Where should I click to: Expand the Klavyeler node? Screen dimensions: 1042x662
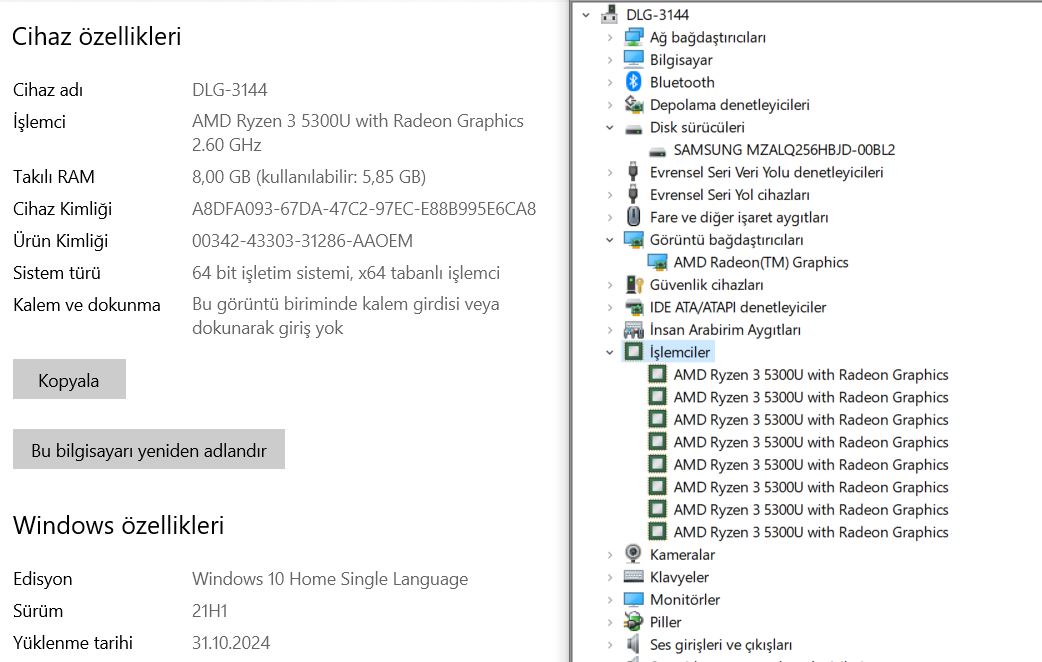(x=609, y=577)
